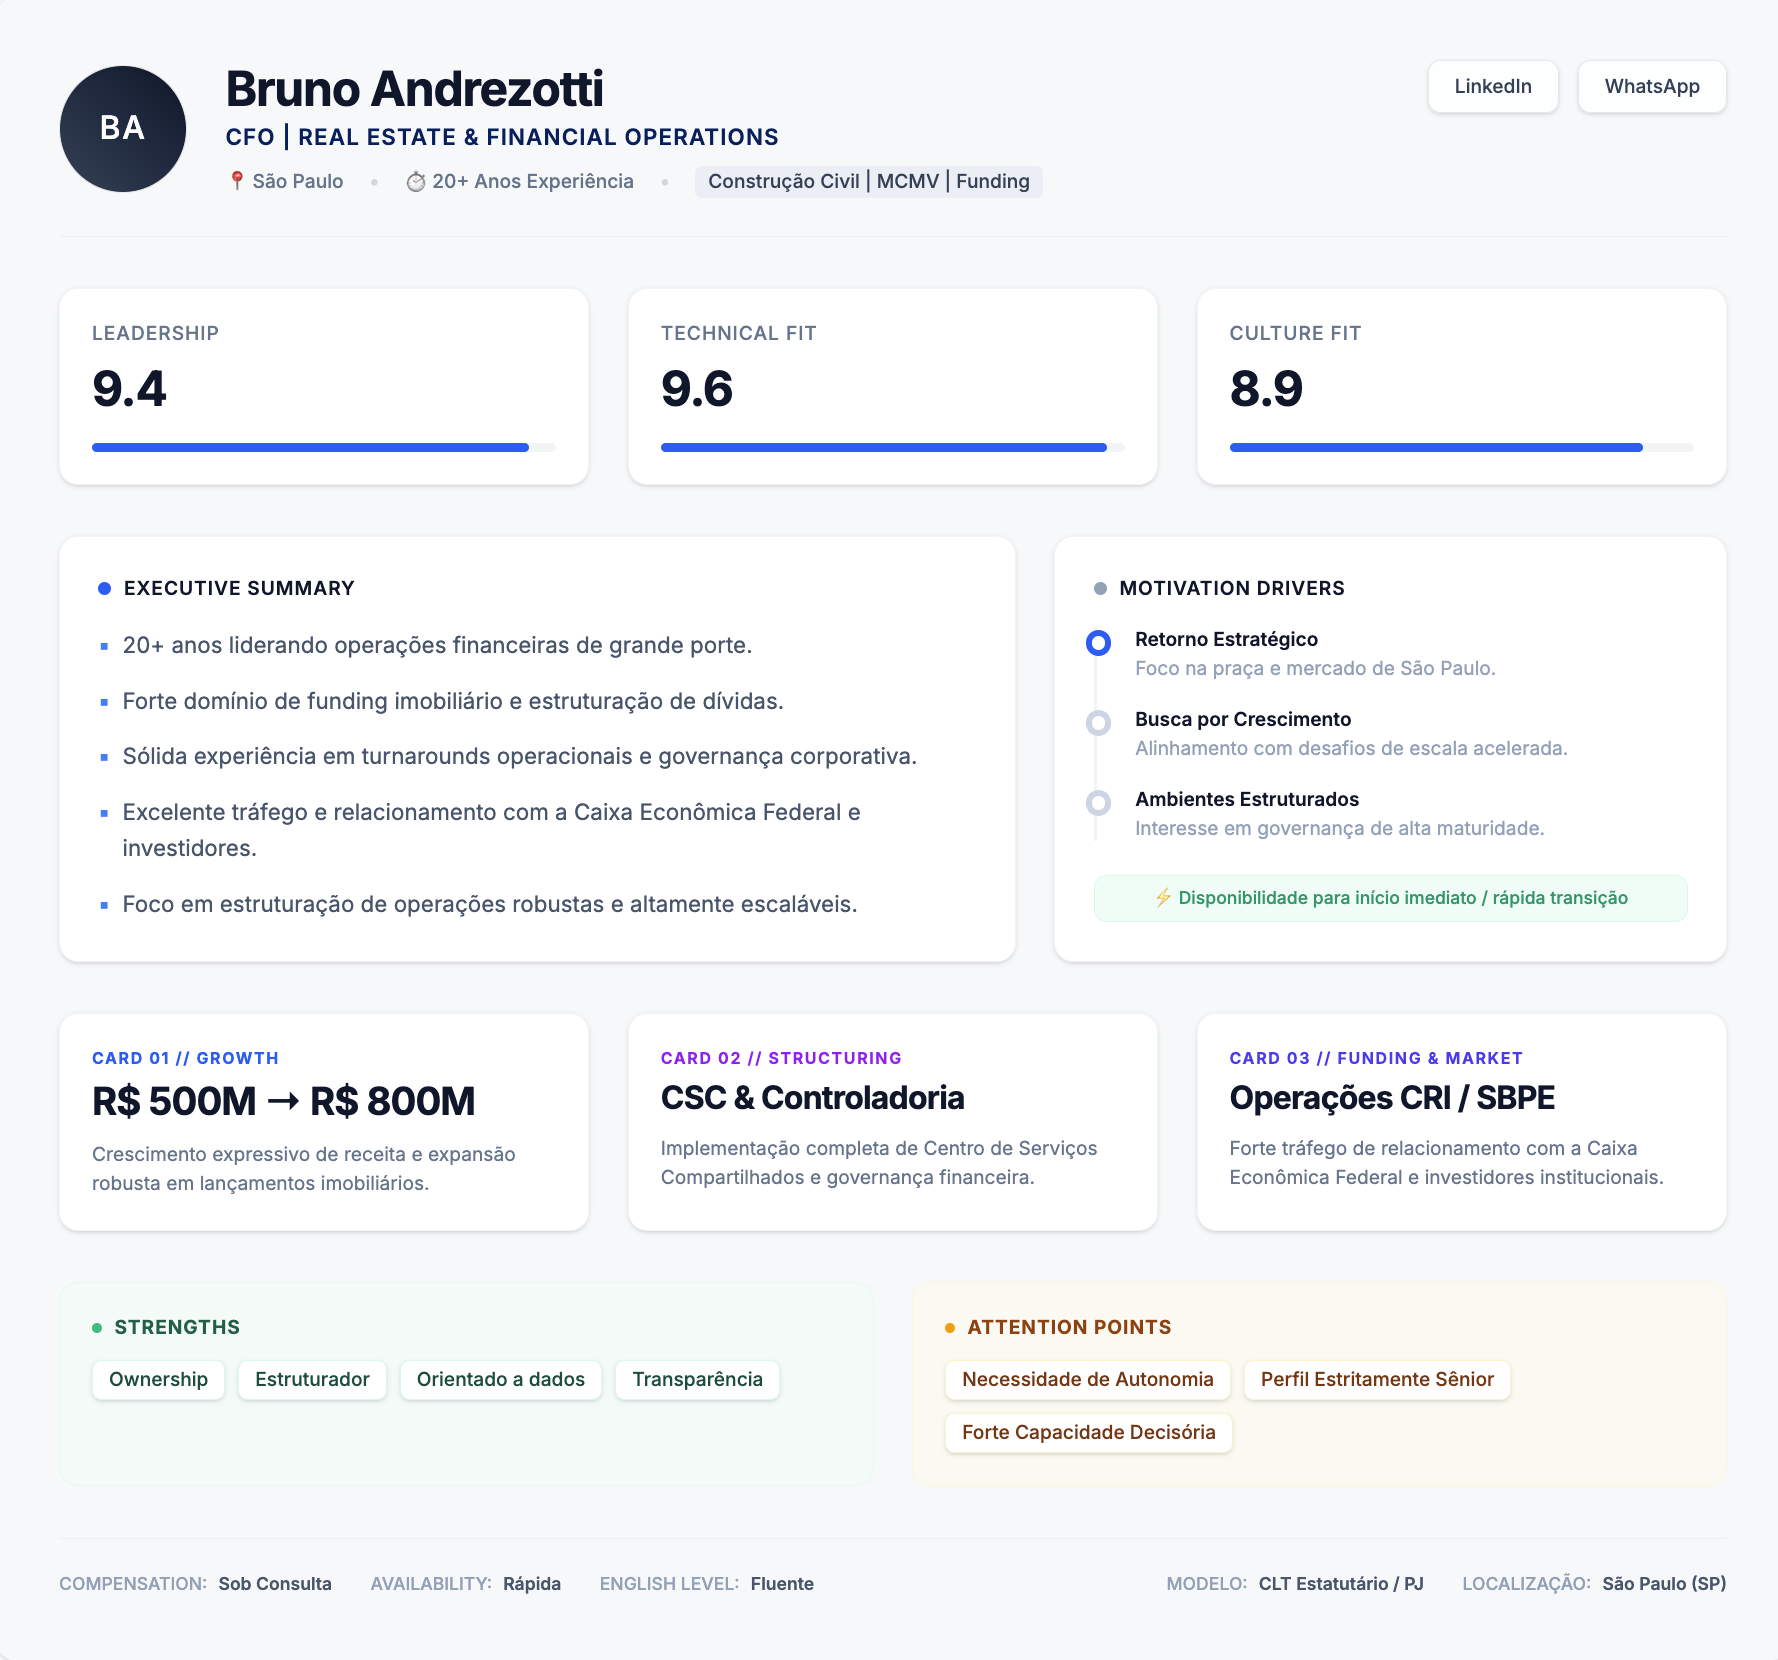The width and height of the screenshot is (1778, 1660).
Task: Click the lightning bolt availability icon
Action: 1163,898
